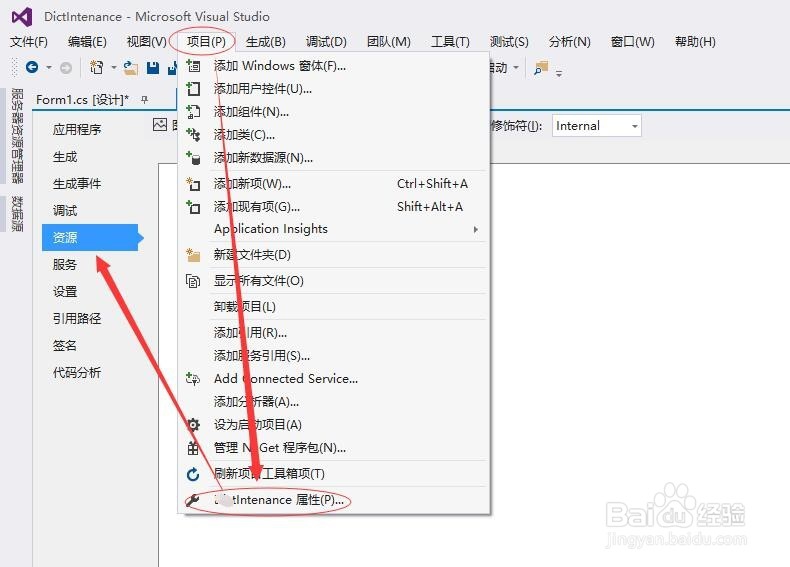Select the 调试 properties page
The image size is (790, 567).
(x=65, y=211)
